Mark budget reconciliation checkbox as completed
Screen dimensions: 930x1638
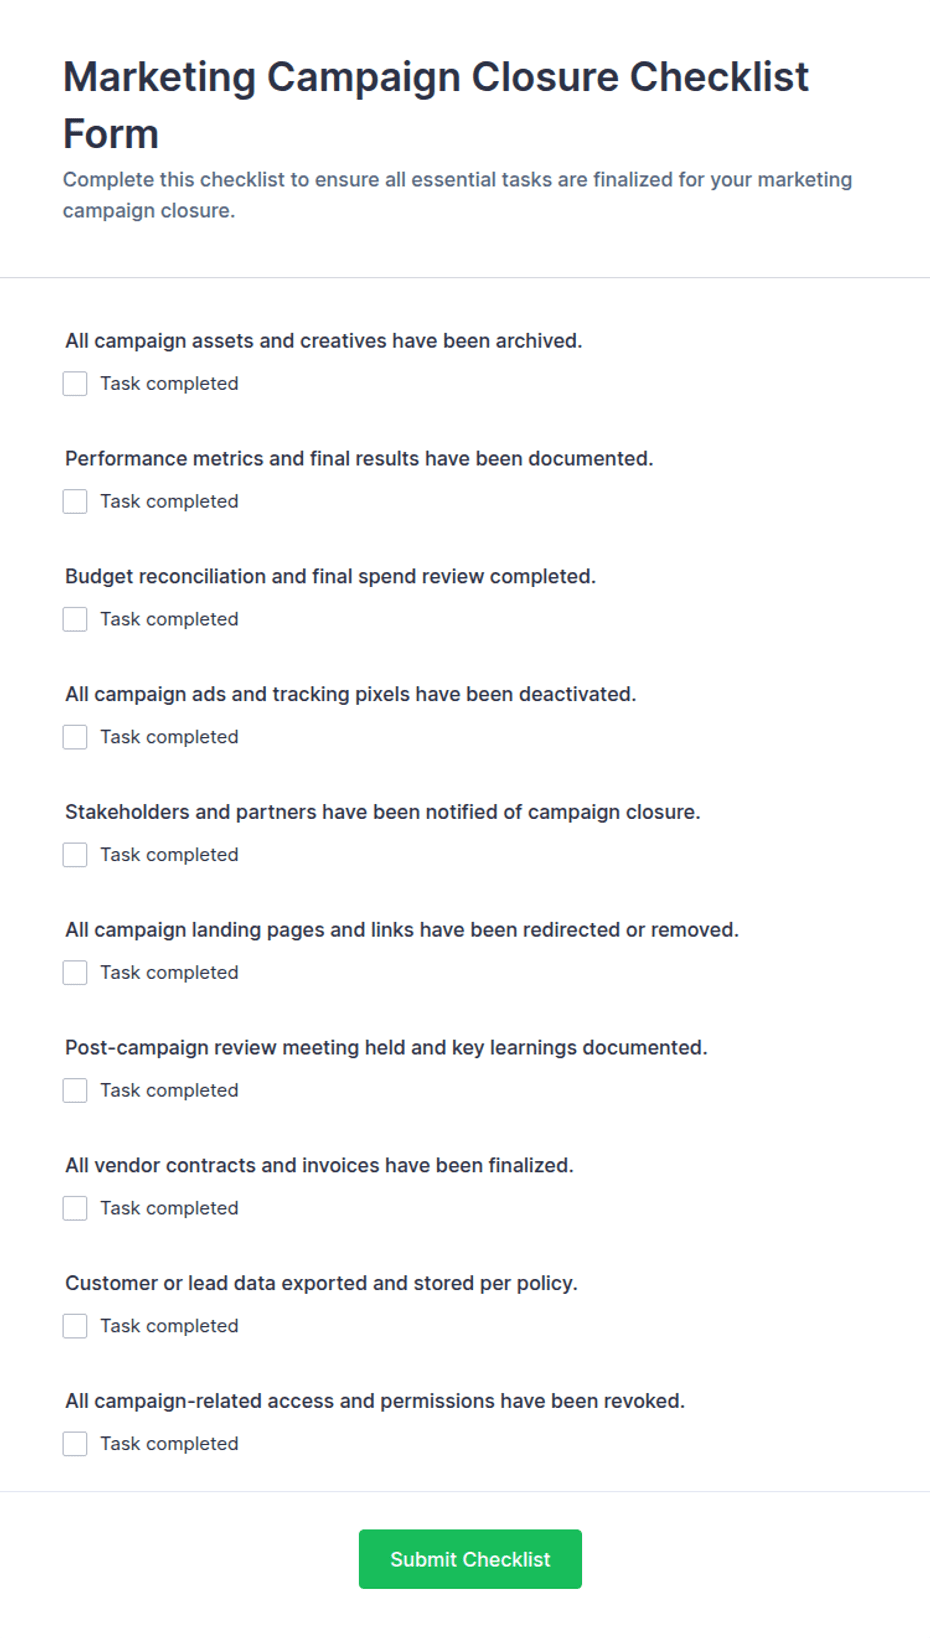75,620
